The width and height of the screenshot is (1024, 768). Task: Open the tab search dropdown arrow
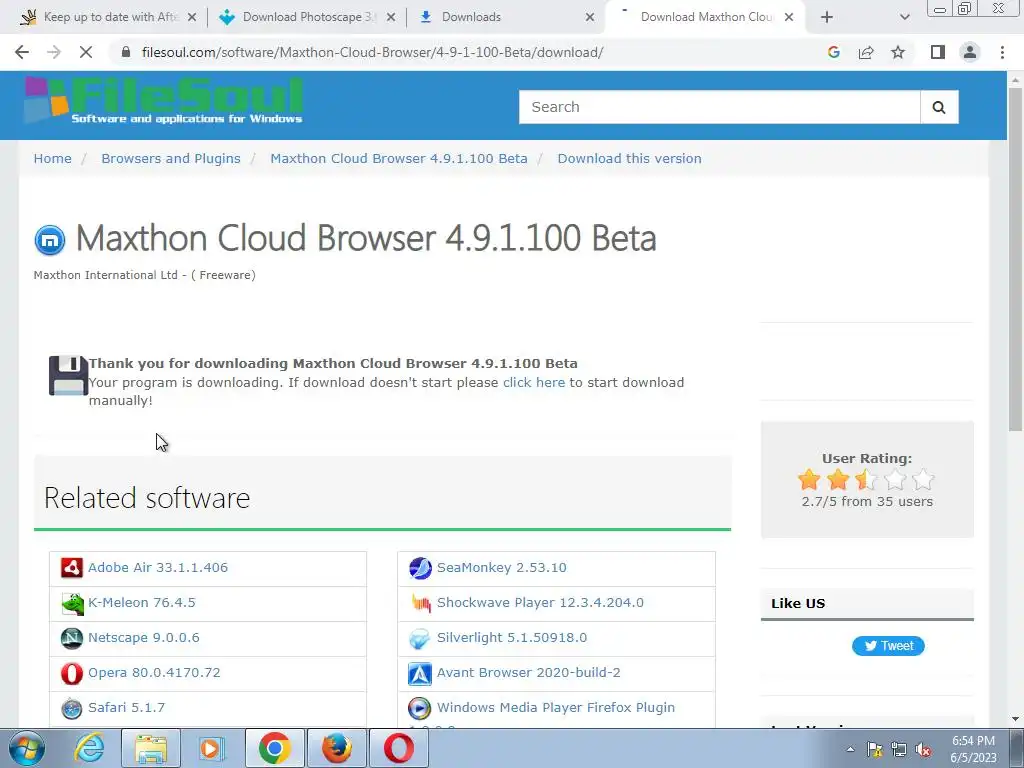(x=904, y=18)
